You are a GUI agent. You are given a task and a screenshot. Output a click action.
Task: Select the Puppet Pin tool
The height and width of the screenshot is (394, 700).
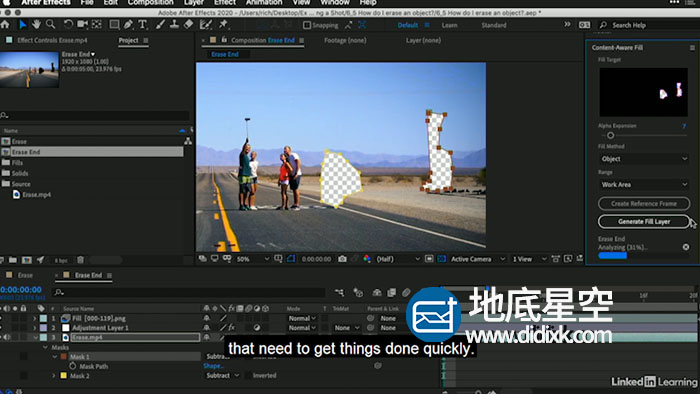223,25
